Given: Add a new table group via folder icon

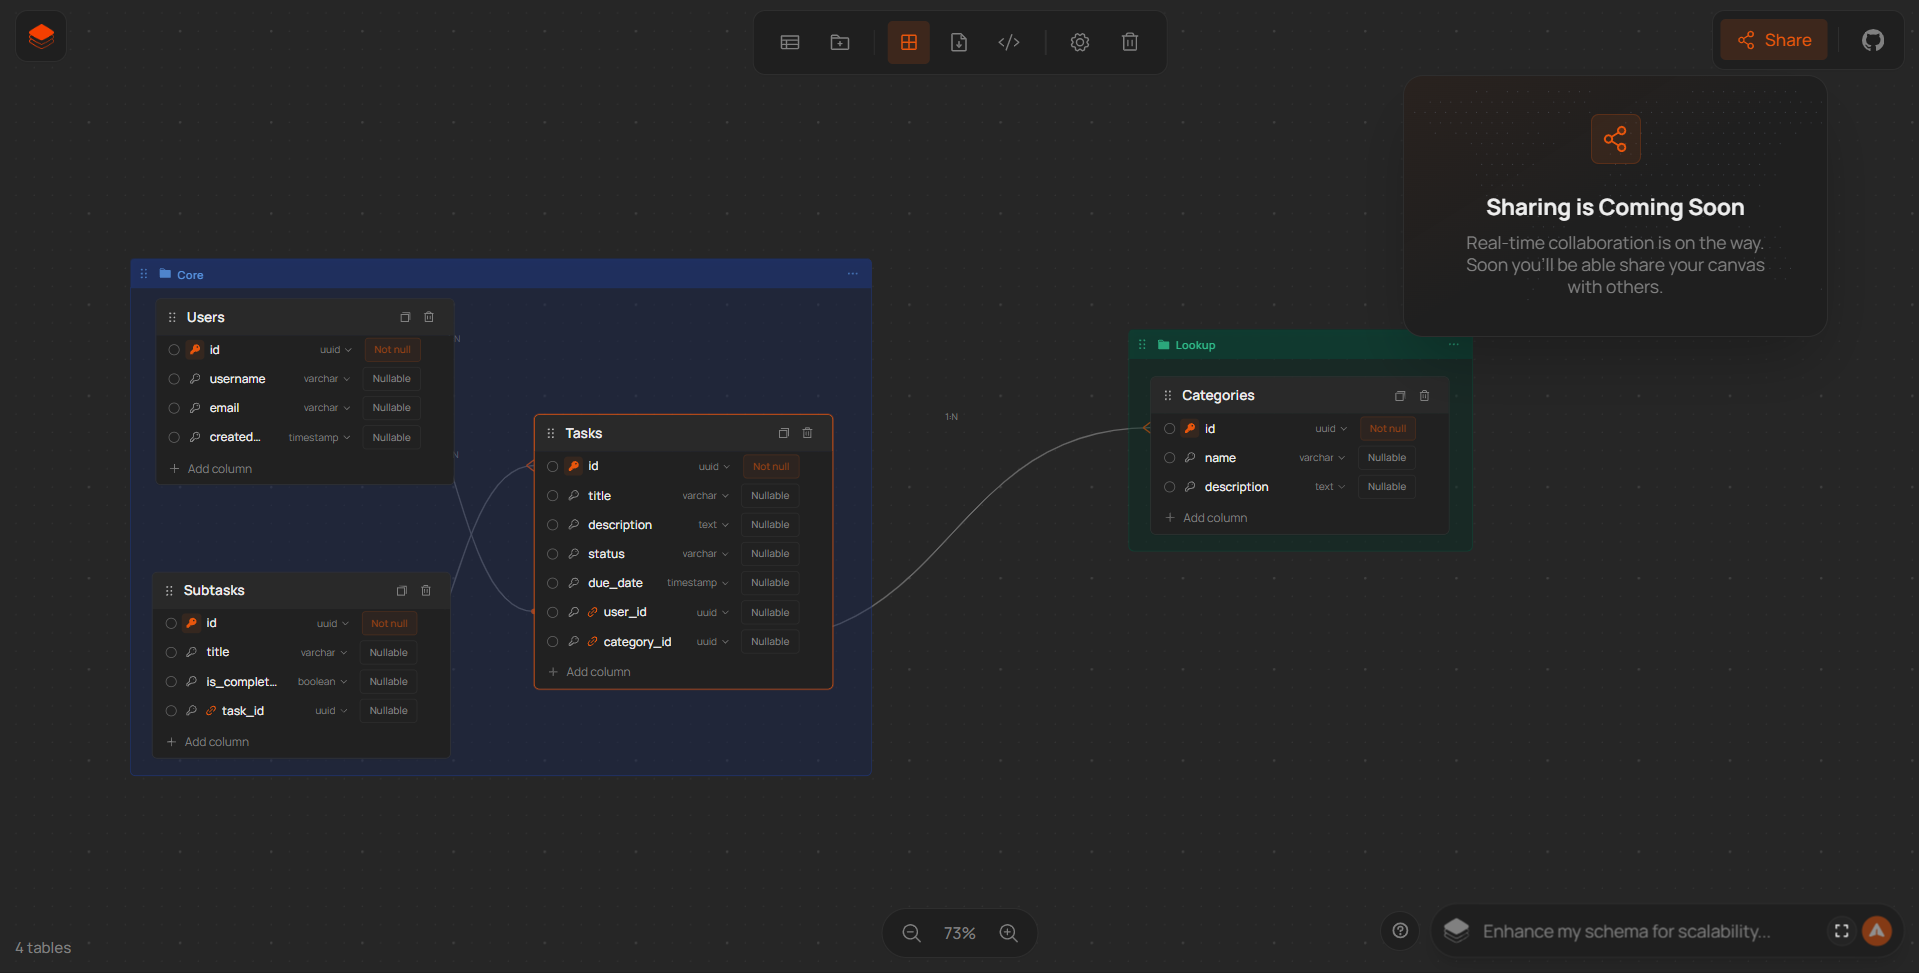Looking at the screenshot, I should click(x=839, y=42).
